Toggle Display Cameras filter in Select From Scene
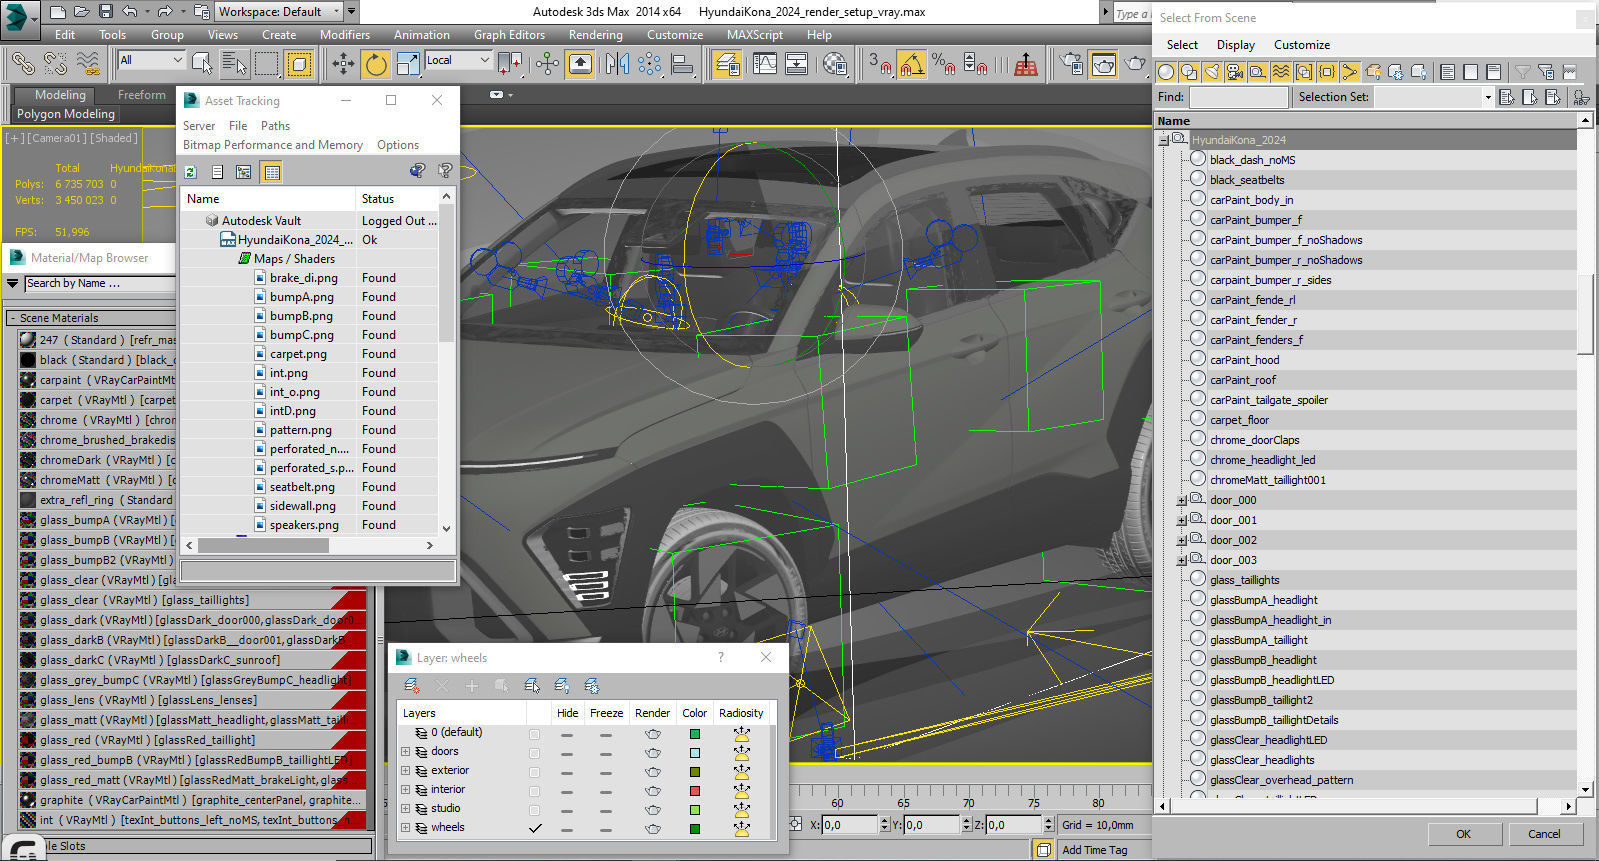 [x=1235, y=72]
